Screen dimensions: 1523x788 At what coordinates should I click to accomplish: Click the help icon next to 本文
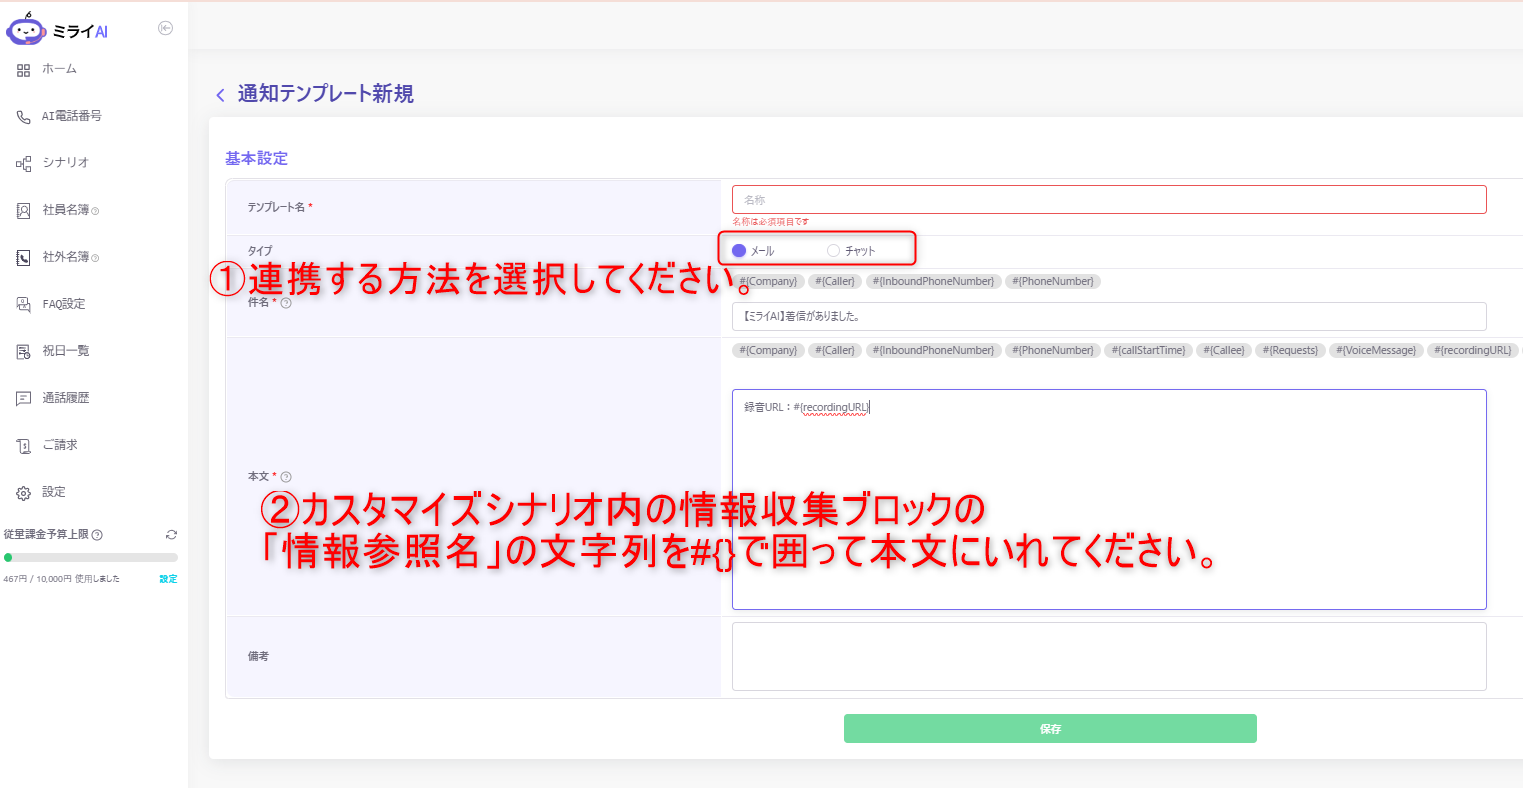click(286, 477)
